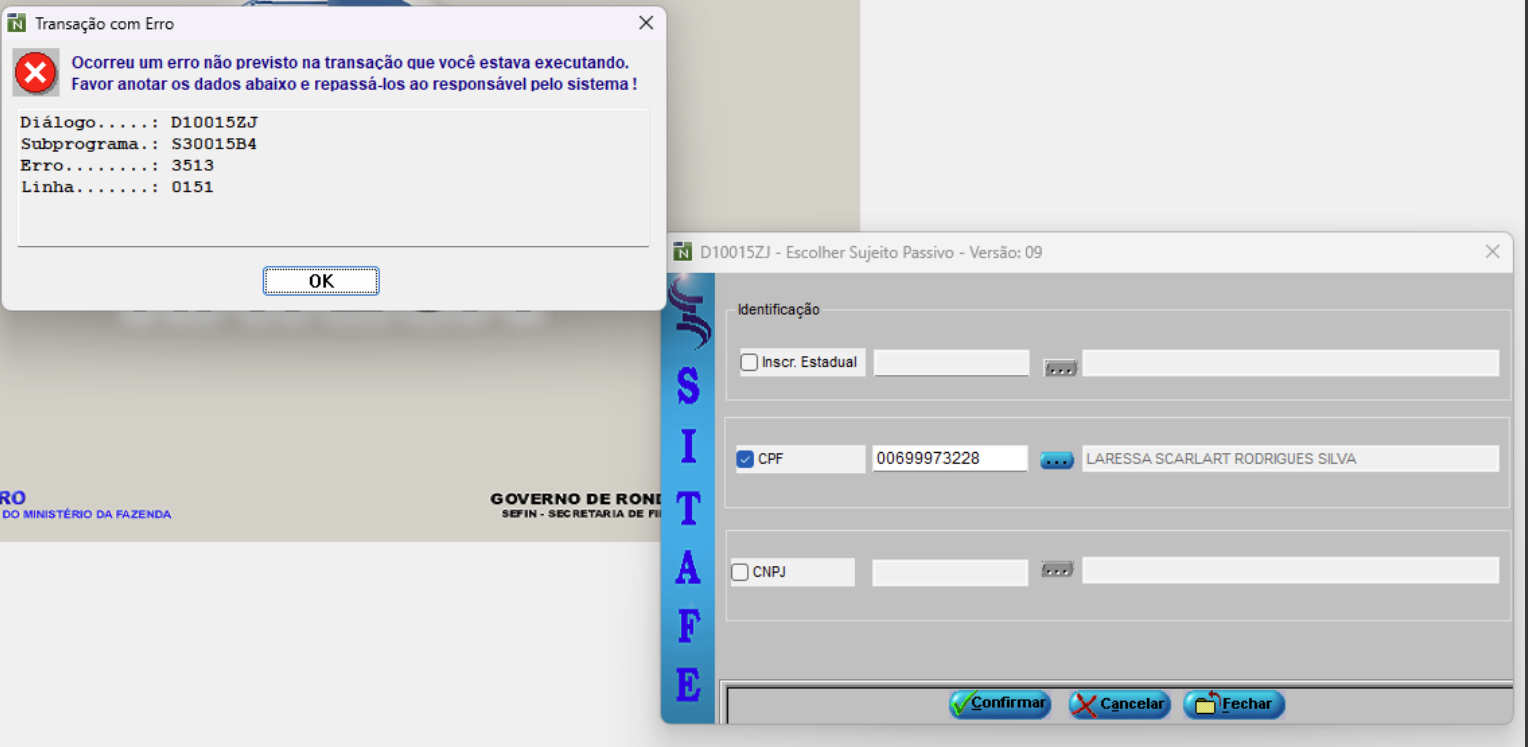Click the CPF number field
This screenshot has height=747, width=1528.
click(x=949, y=459)
